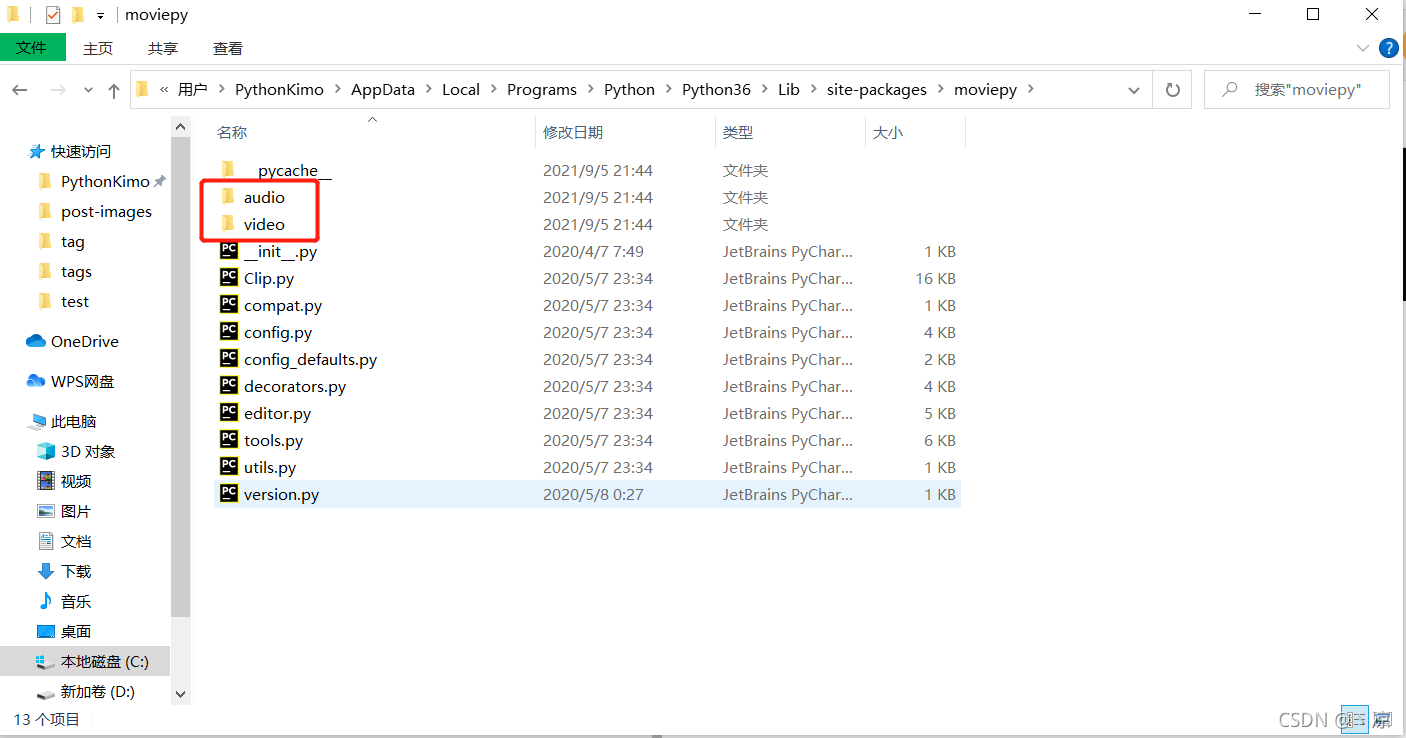
Task: Click PythonKimo breadcrumb in address bar
Action: tap(279, 89)
